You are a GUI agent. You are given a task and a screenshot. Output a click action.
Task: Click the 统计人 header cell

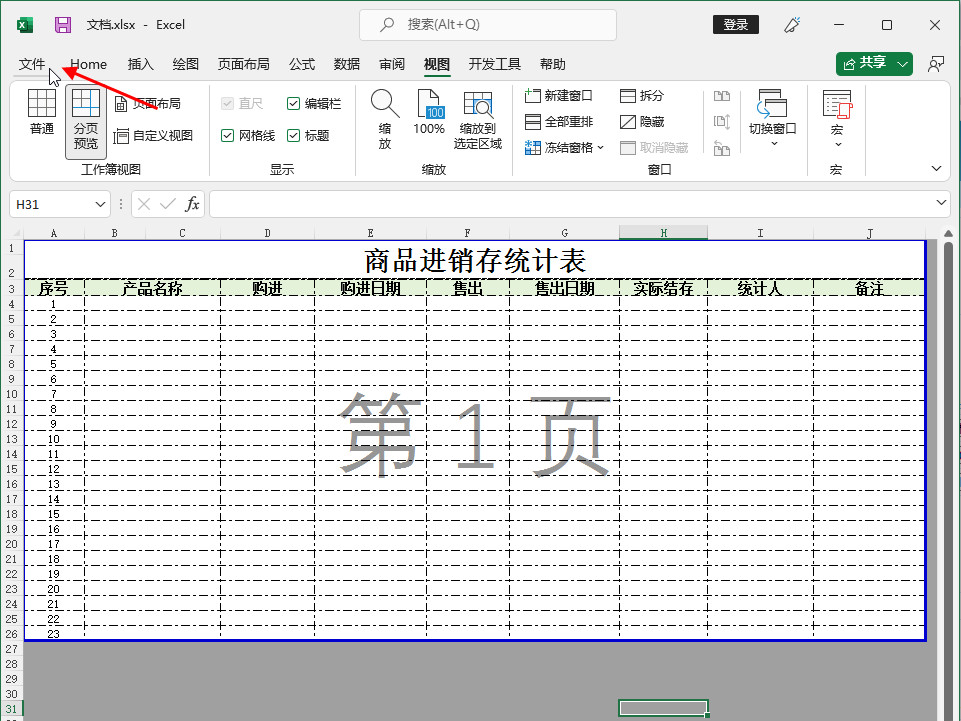tap(760, 288)
